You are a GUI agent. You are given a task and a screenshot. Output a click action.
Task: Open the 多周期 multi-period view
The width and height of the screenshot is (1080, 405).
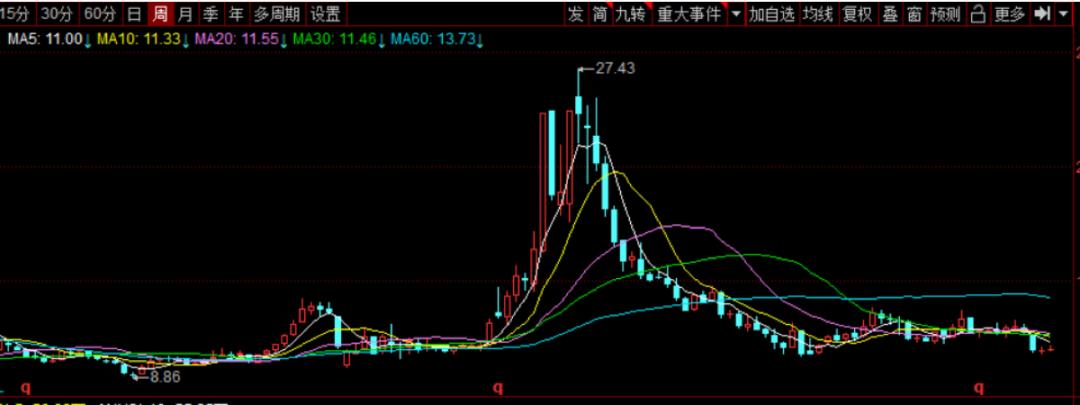277,14
